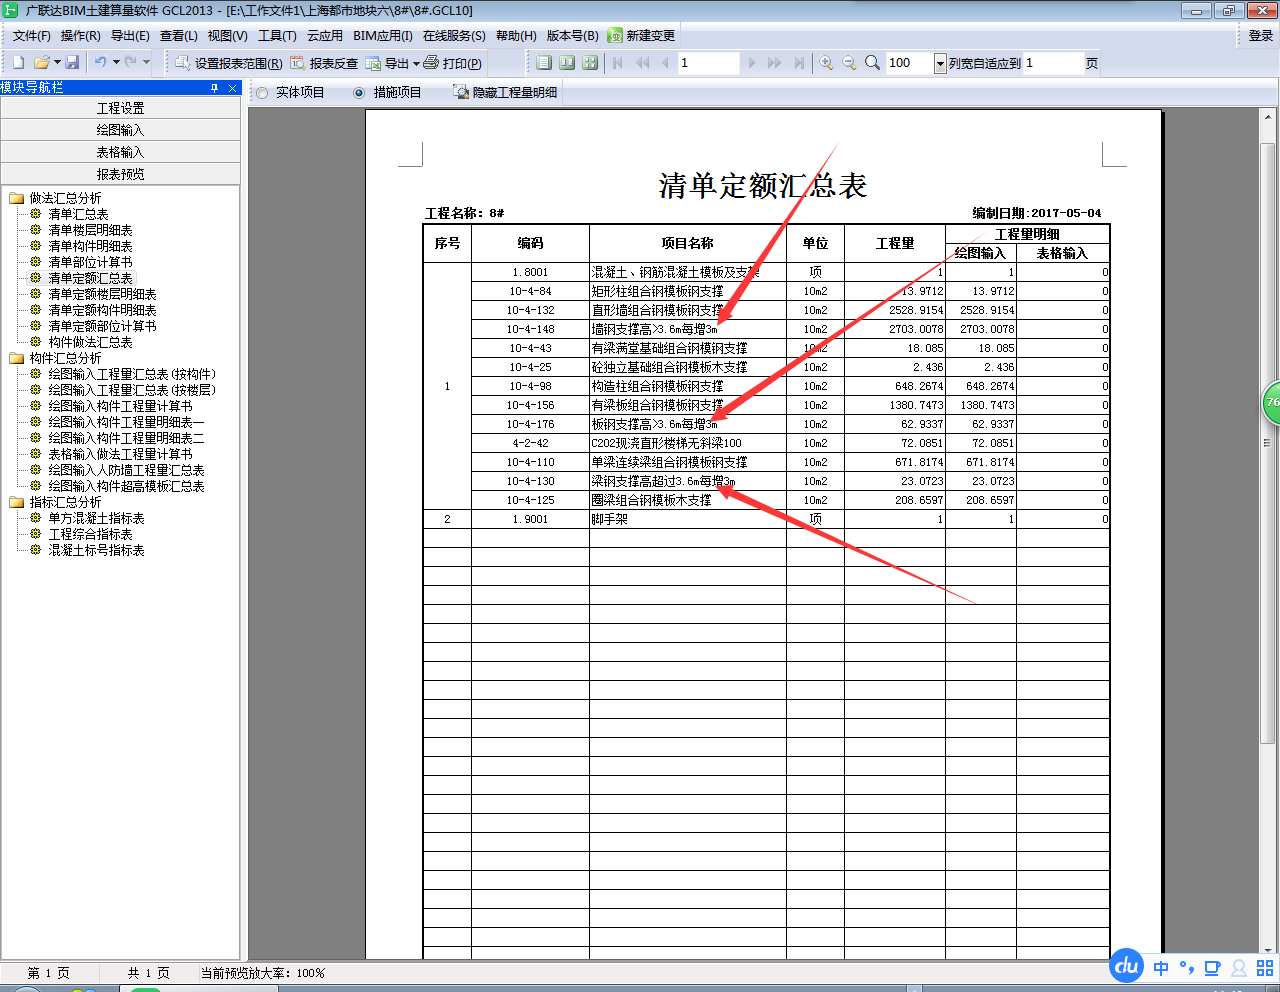Viewport: 1280px width, 992px height.
Task: Select 单方混凝土指标表 tree item
Action: coord(96,518)
